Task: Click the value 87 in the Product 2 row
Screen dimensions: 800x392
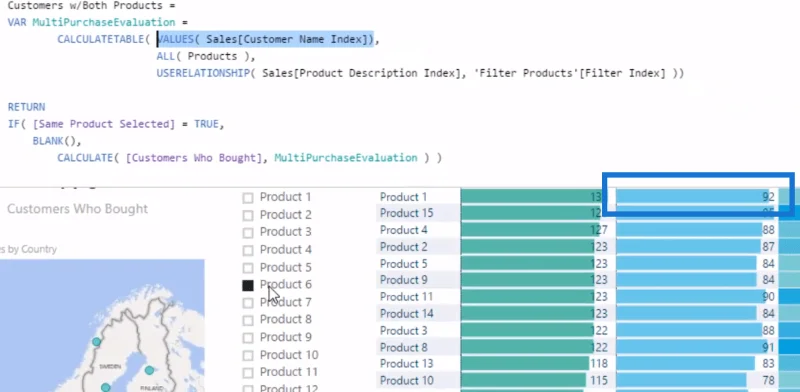Action: (x=768, y=247)
